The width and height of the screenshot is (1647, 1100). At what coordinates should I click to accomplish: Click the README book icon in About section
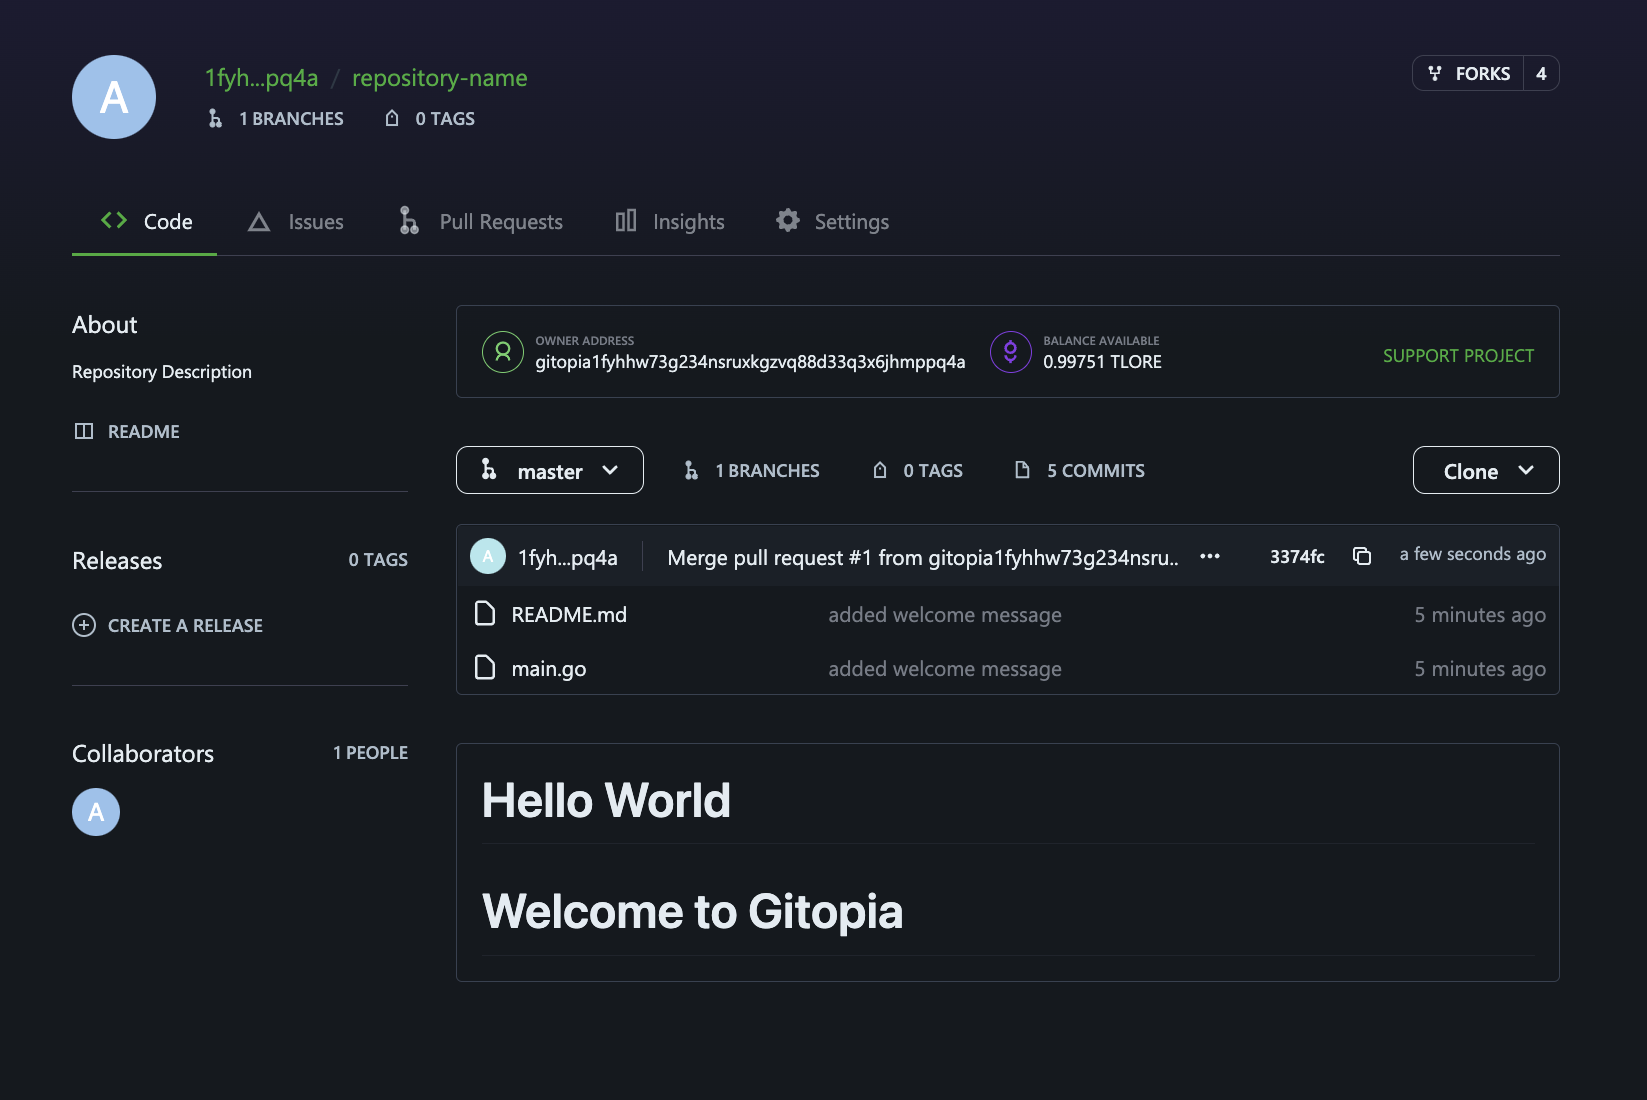click(x=84, y=431)
